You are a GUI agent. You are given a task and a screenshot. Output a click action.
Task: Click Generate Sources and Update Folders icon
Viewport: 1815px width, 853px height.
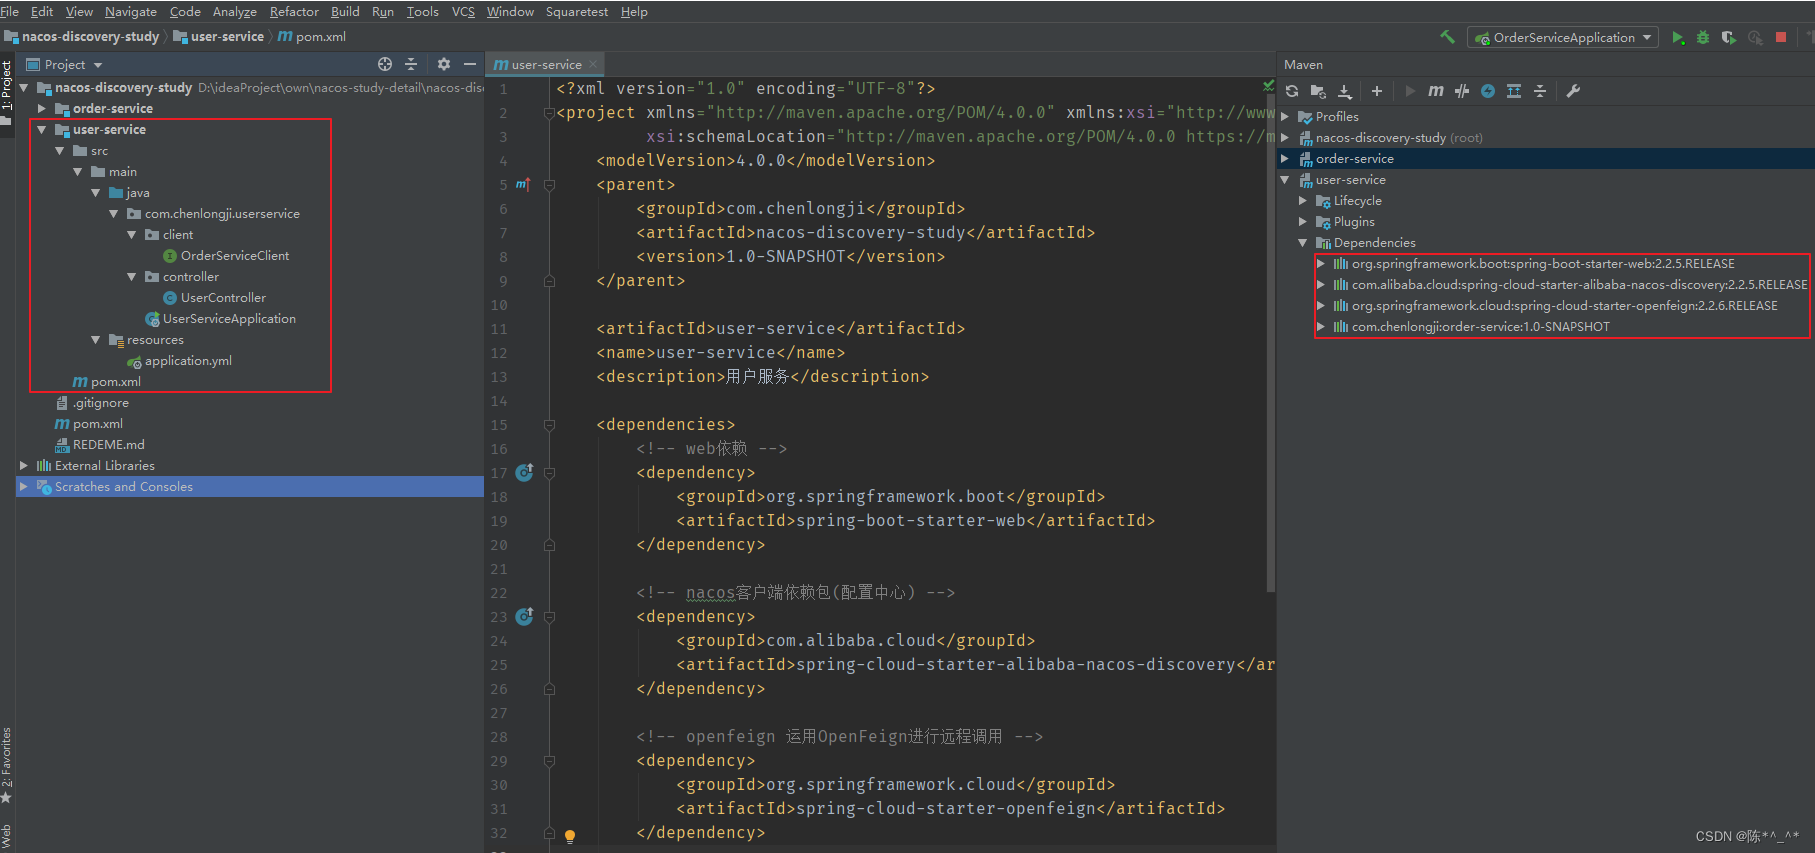click(1318, 91)
